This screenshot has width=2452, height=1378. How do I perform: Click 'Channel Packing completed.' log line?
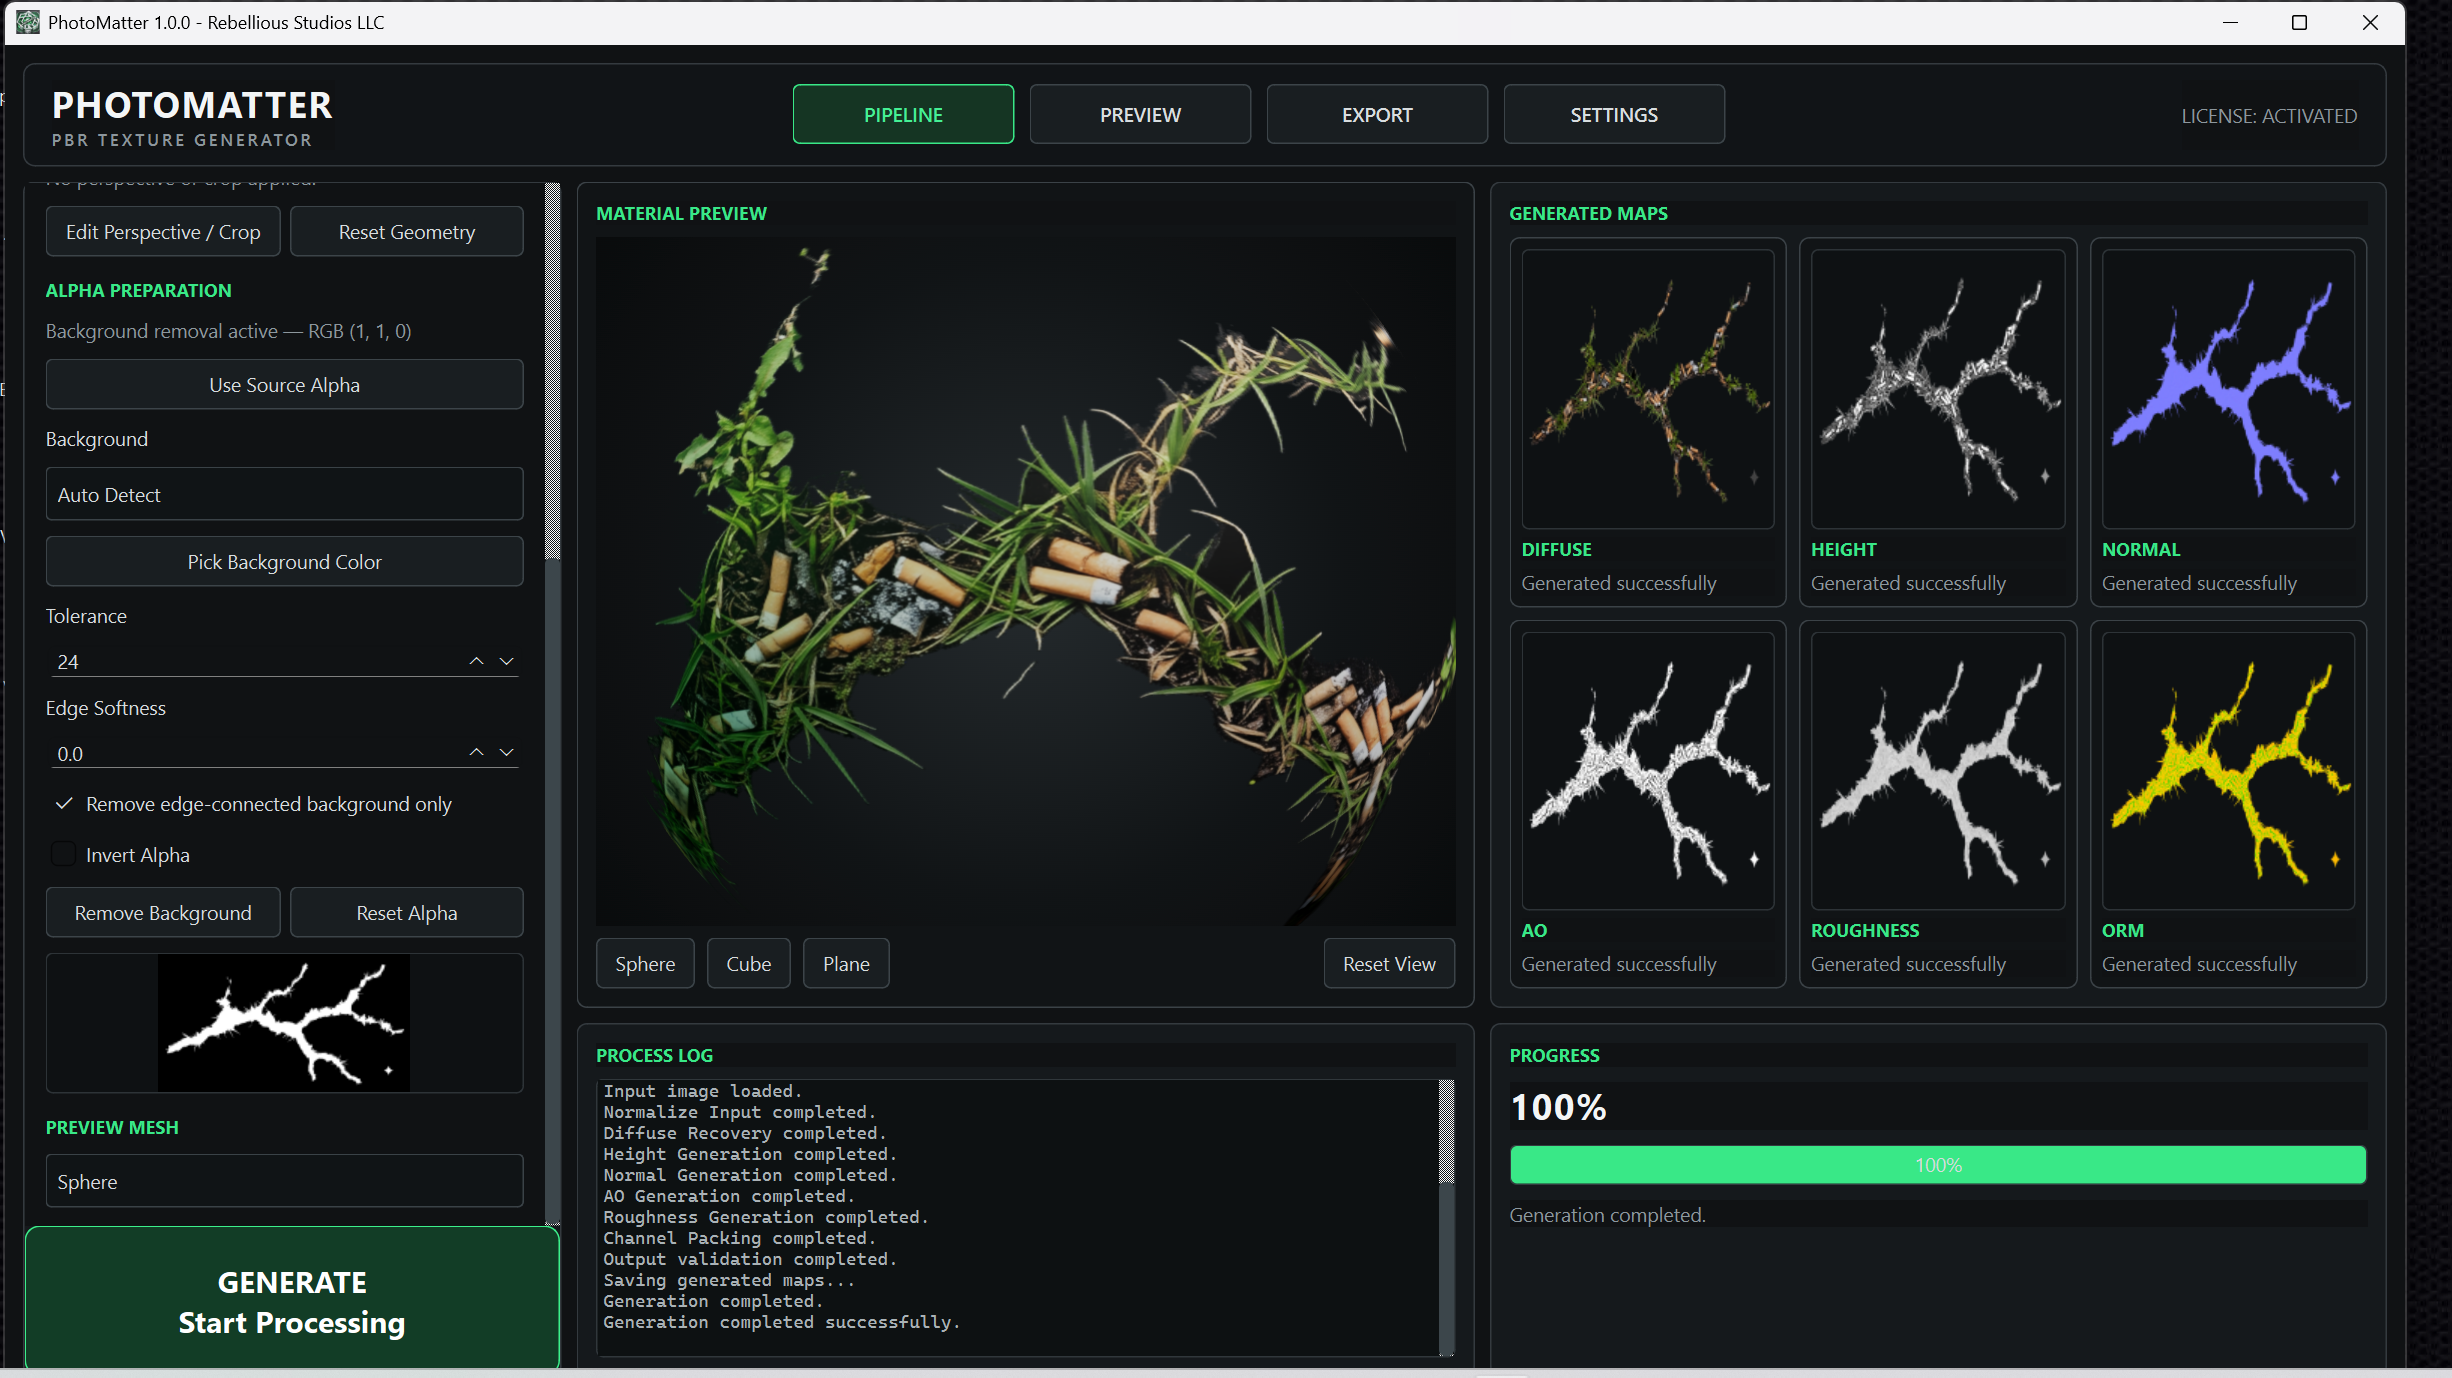pos(739,1238)
